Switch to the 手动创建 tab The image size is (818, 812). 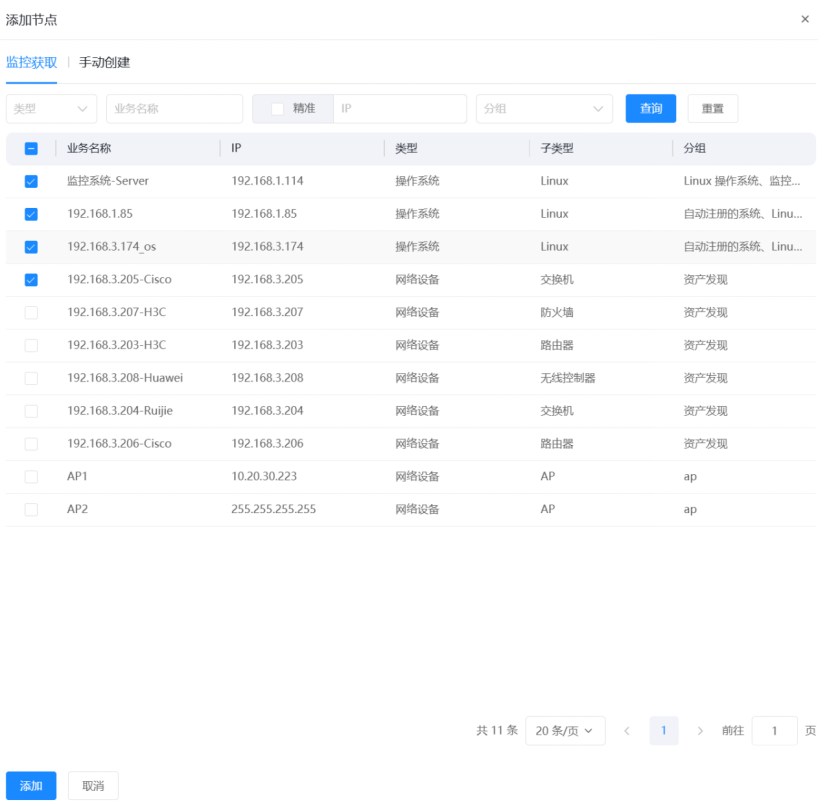click(104, 63)
